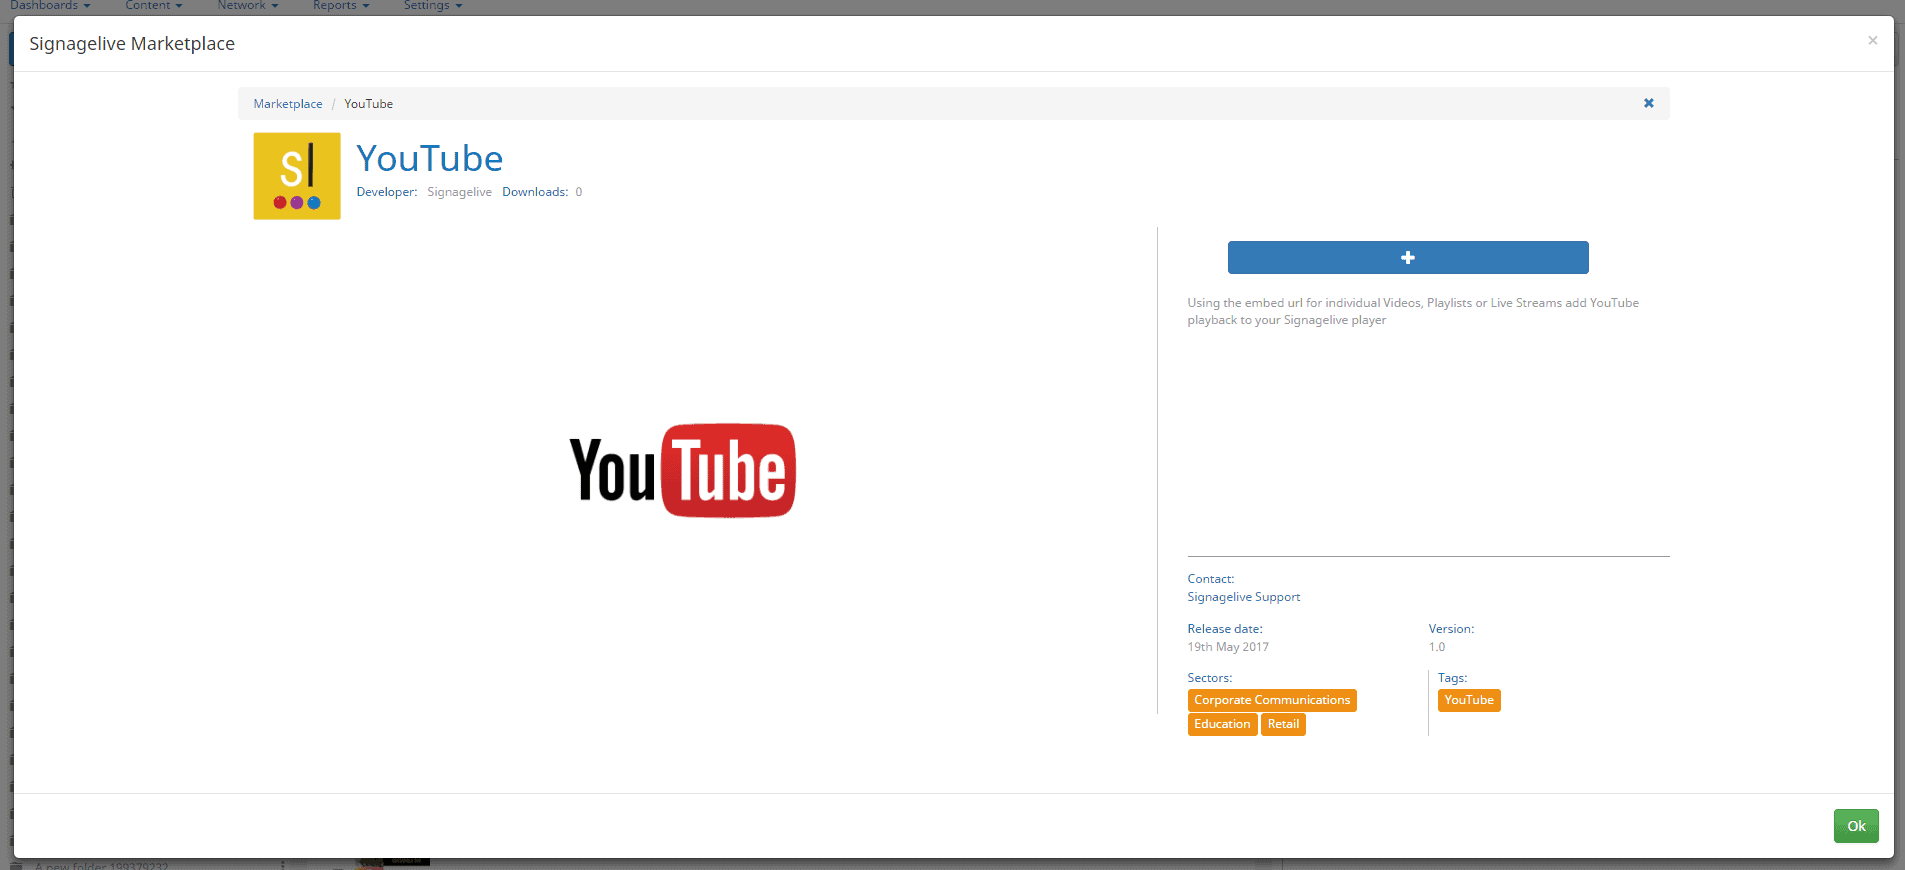Open the Network menu

tap(248, 6)
